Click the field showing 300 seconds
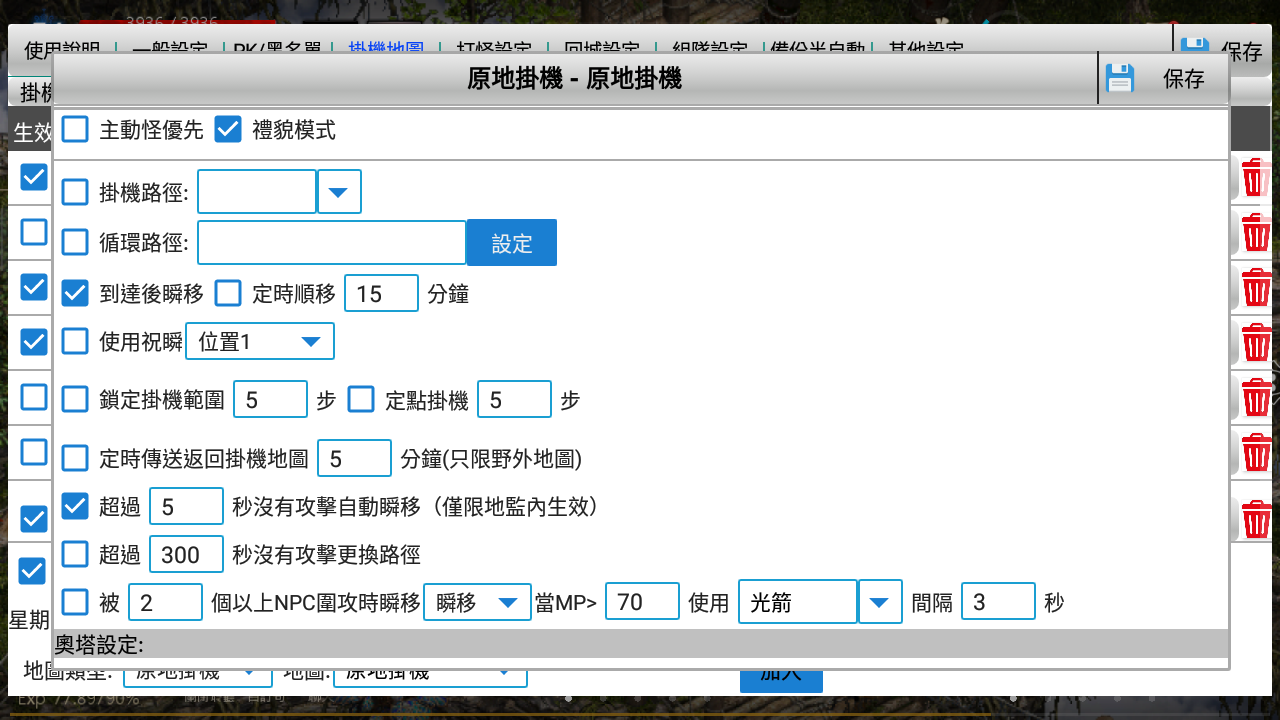The height and width of the screenshot is (720, 1280). (x=186, y=554)
